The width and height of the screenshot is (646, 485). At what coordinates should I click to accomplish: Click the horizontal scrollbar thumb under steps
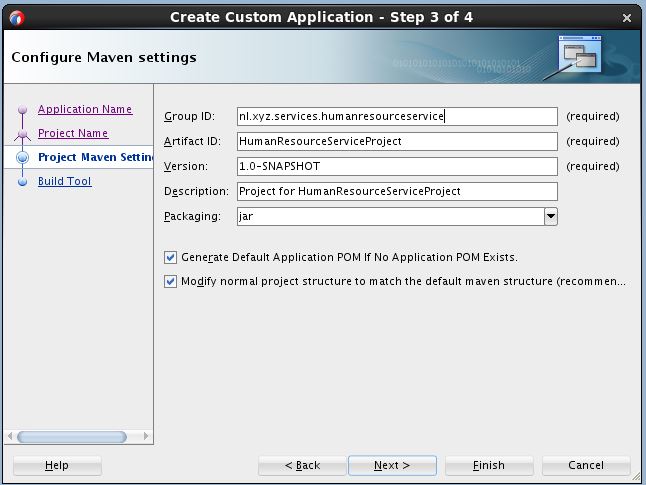coord(72,437)
